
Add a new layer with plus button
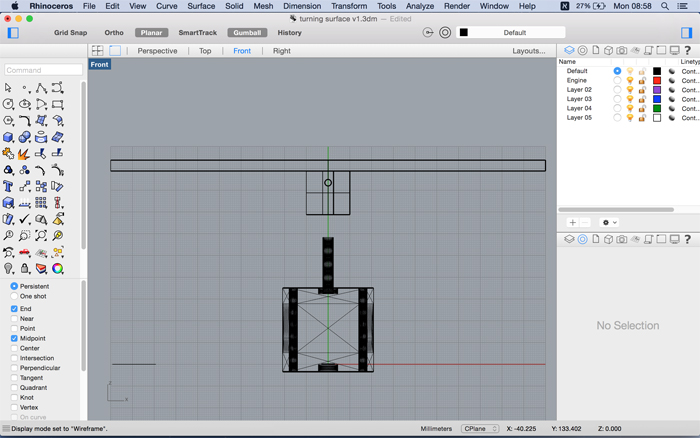[x=572, y=222]
